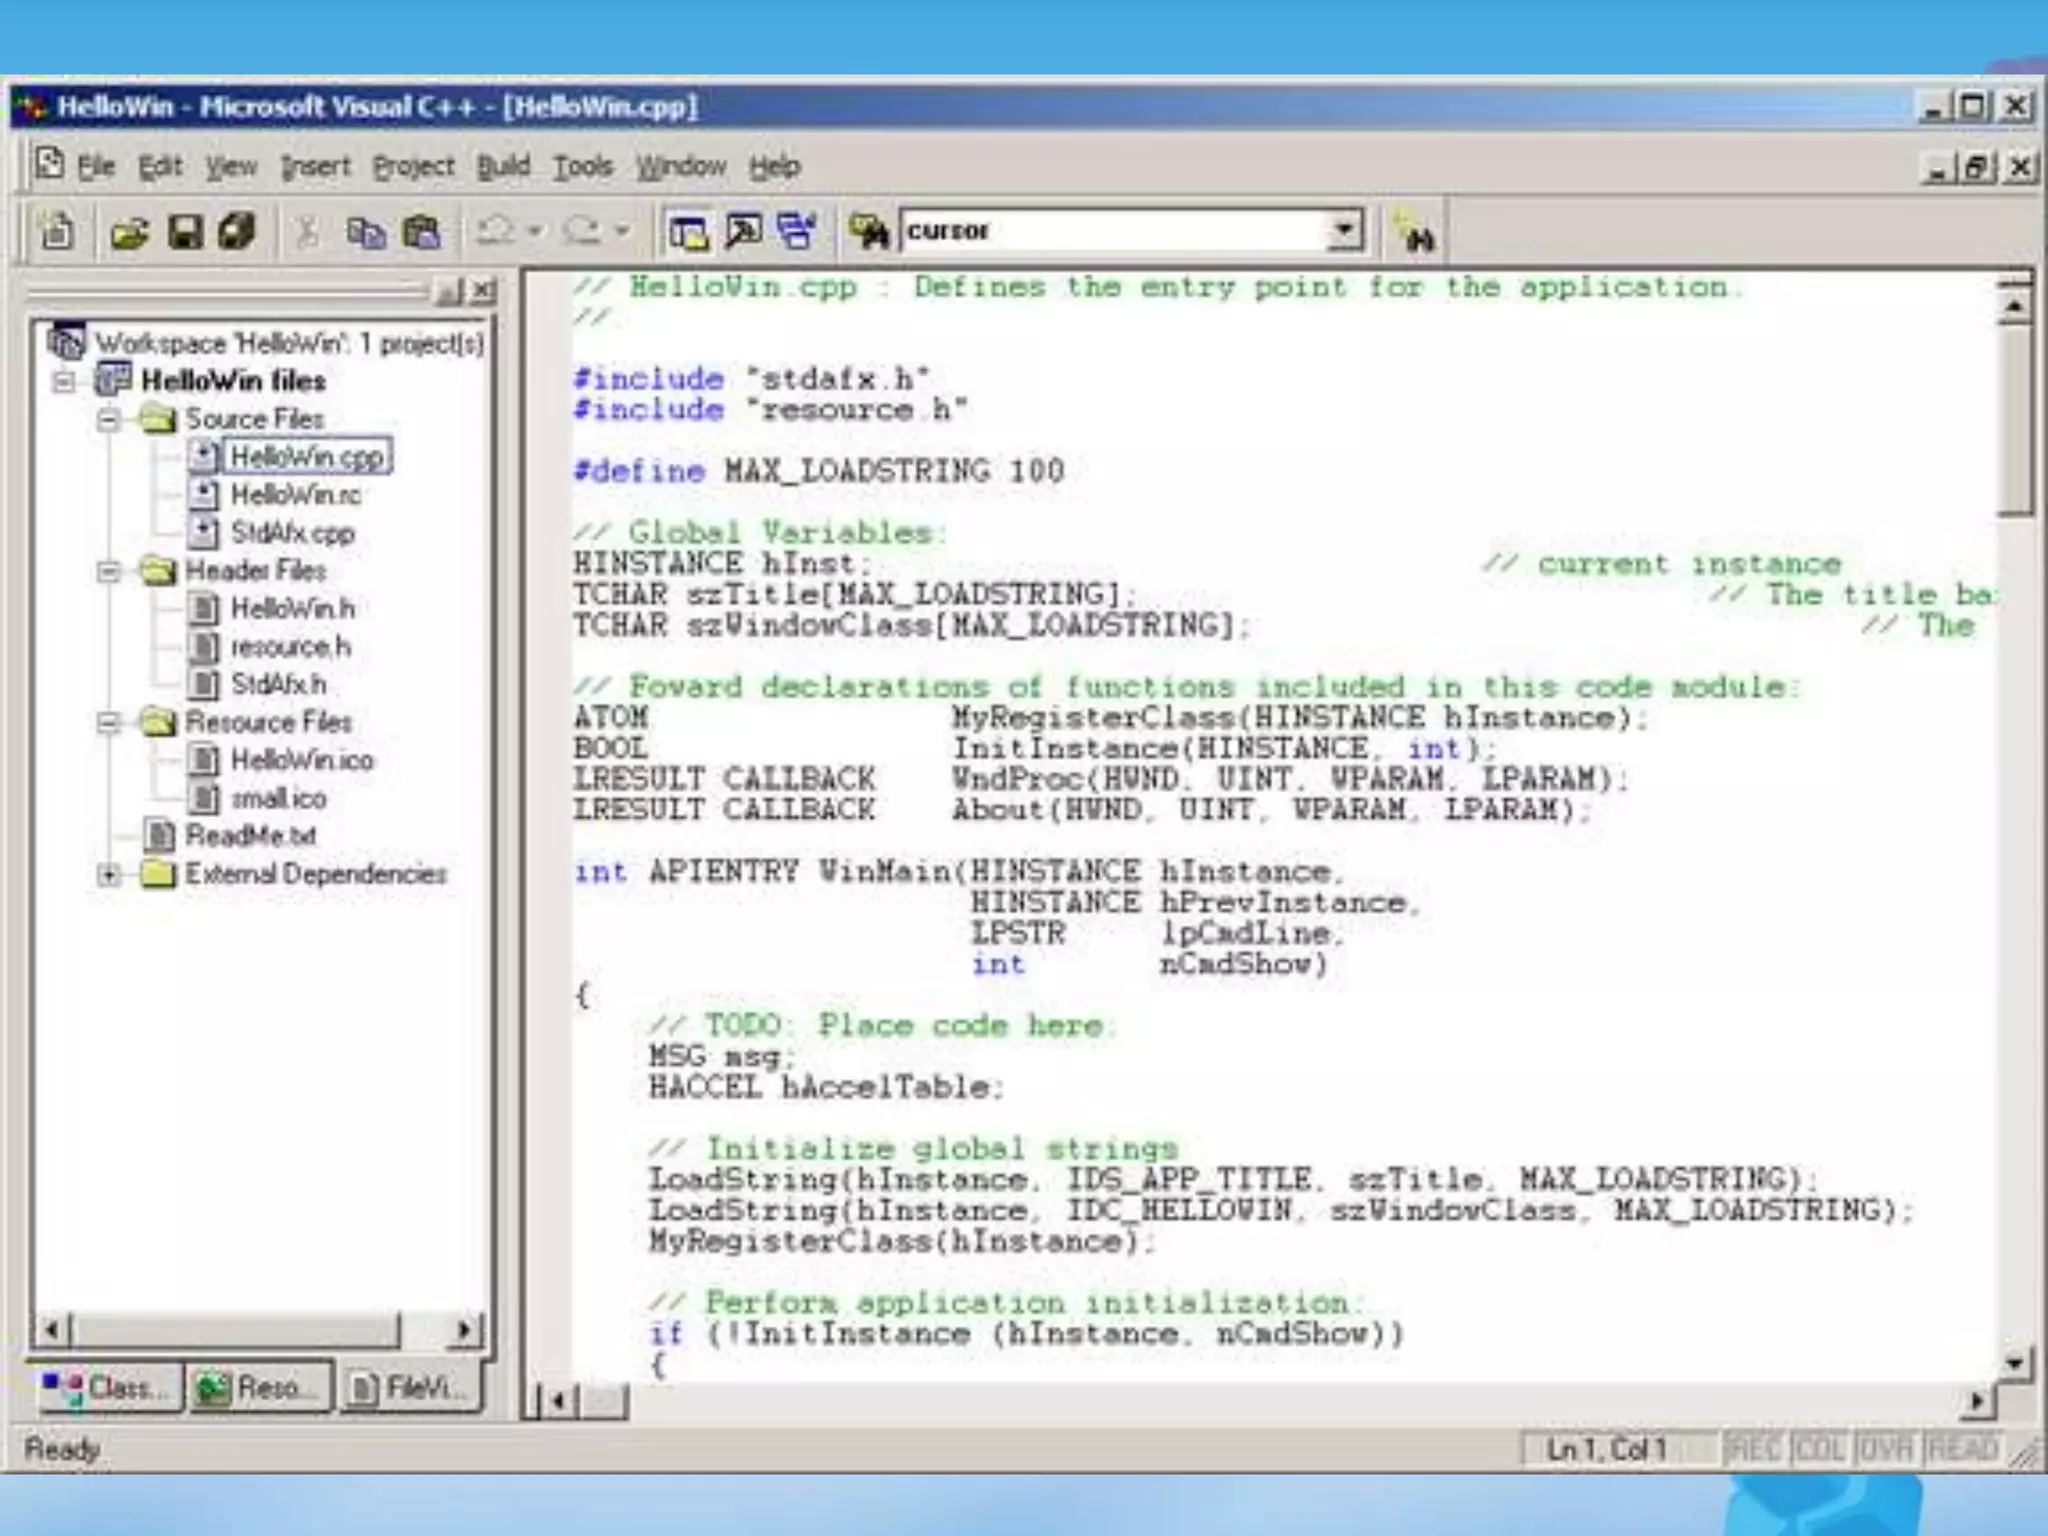Collapse the Source Files folder
The image size is (2048, 1536).
[x=109, y=419]
